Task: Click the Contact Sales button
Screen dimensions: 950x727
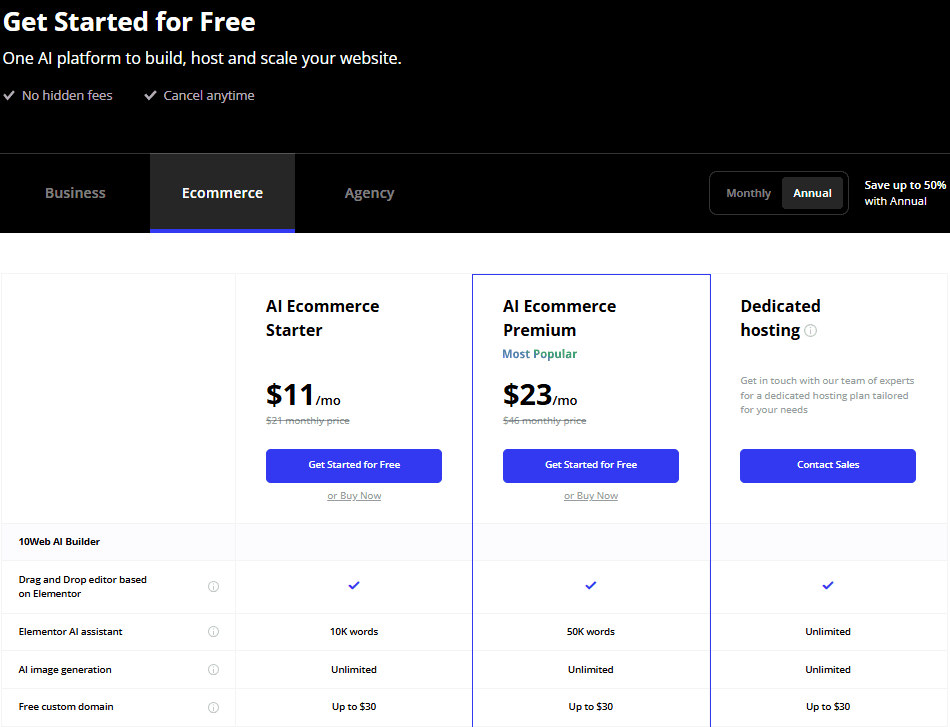Action: [828, 465]
